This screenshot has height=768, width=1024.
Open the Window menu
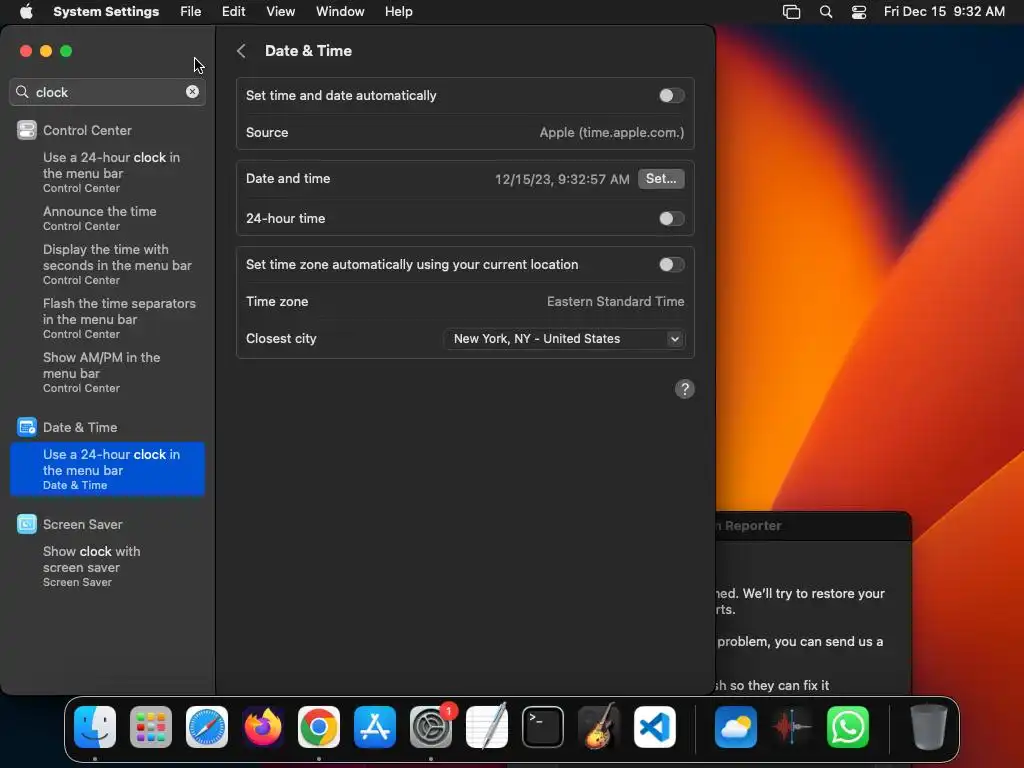tap(340, 12)
